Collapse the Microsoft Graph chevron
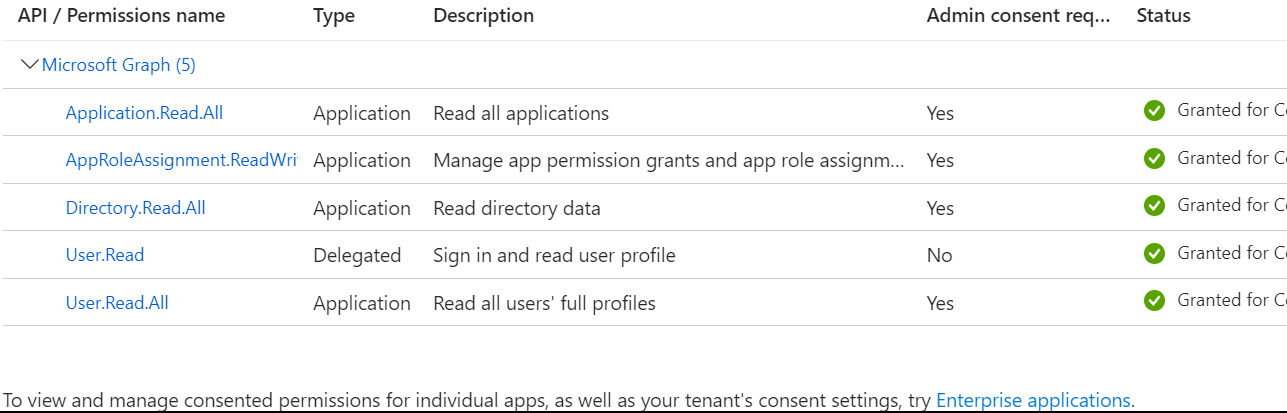 click(x=30, y=65)
